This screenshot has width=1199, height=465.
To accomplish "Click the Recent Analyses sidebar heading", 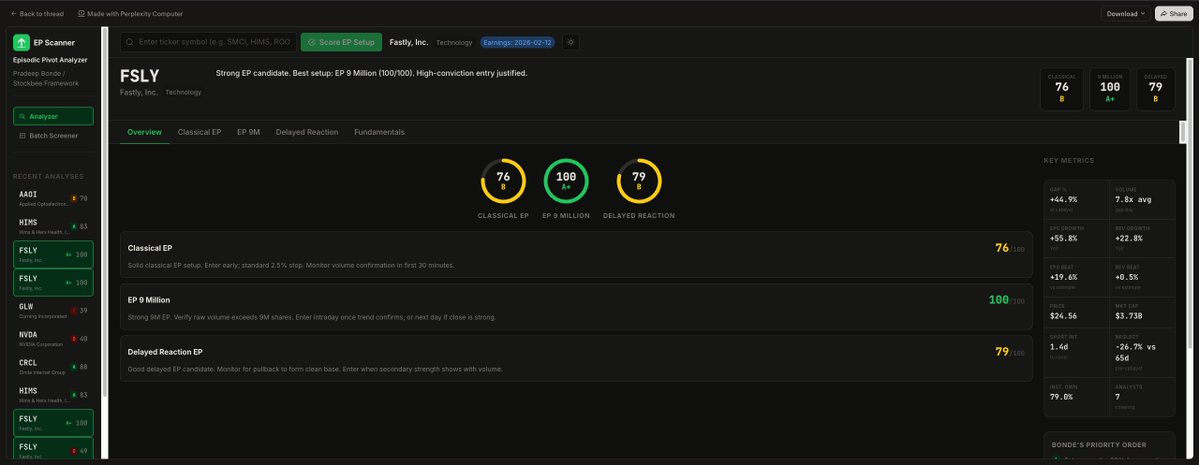I will pos(48,177).
